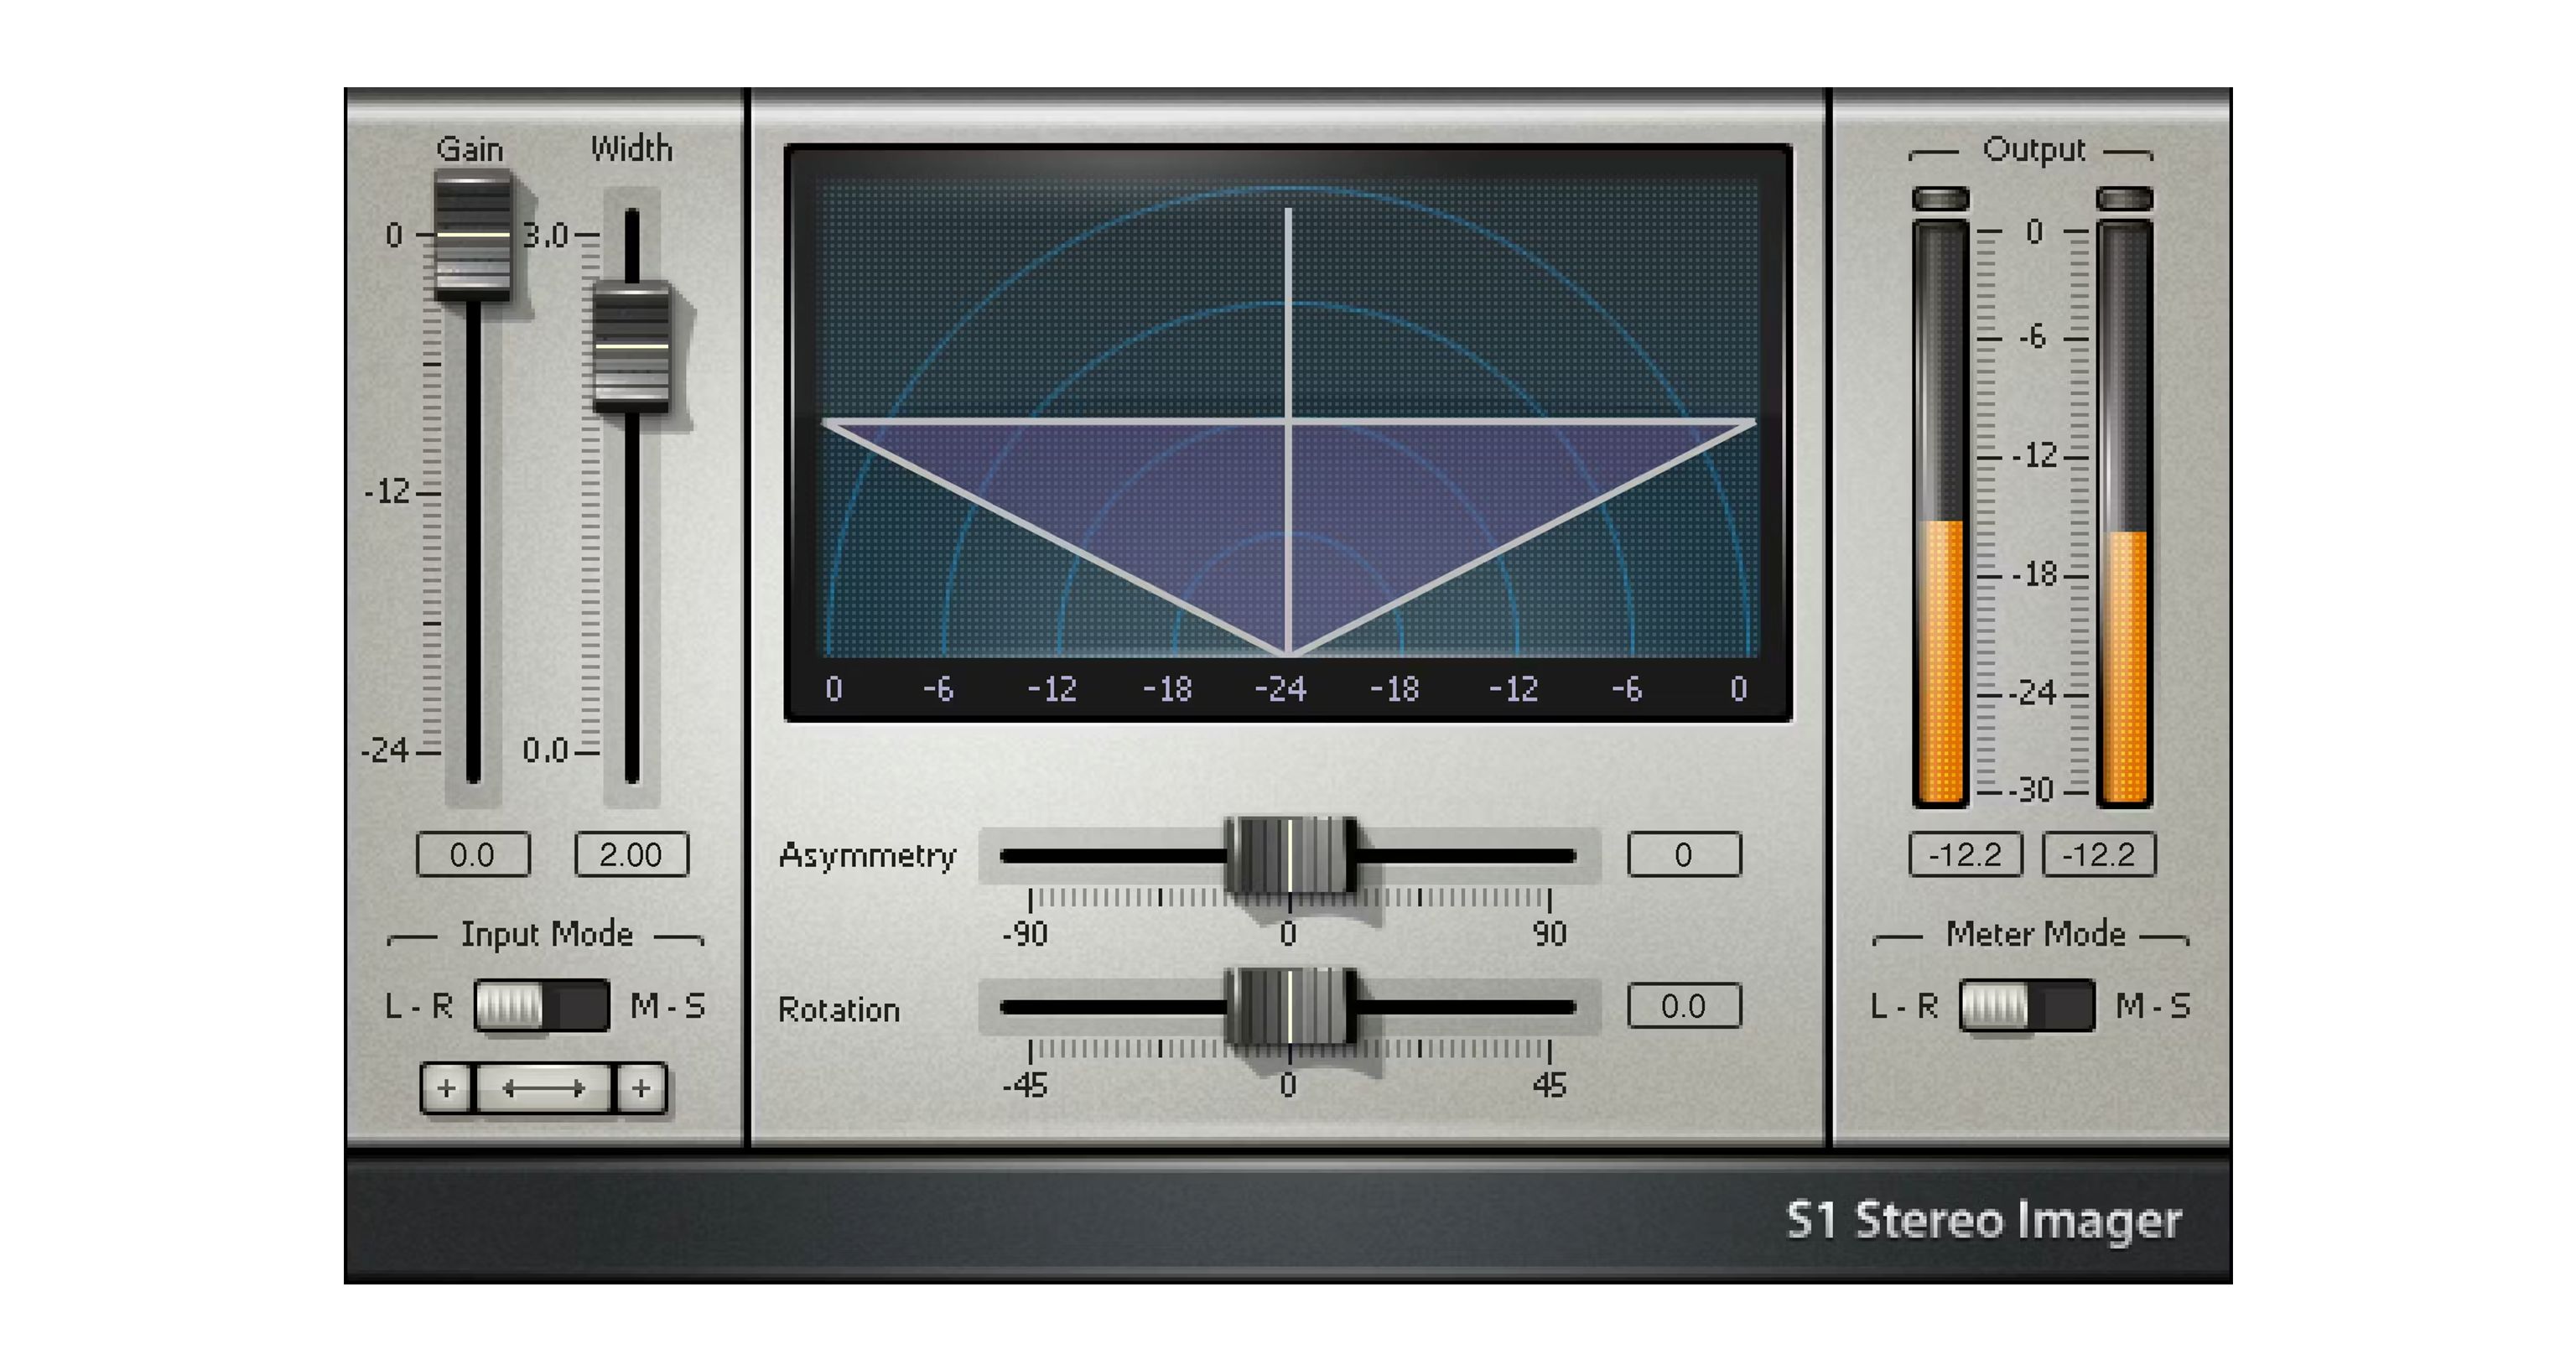Click the 45 mark under Rotation slider

point(1549,1085)
